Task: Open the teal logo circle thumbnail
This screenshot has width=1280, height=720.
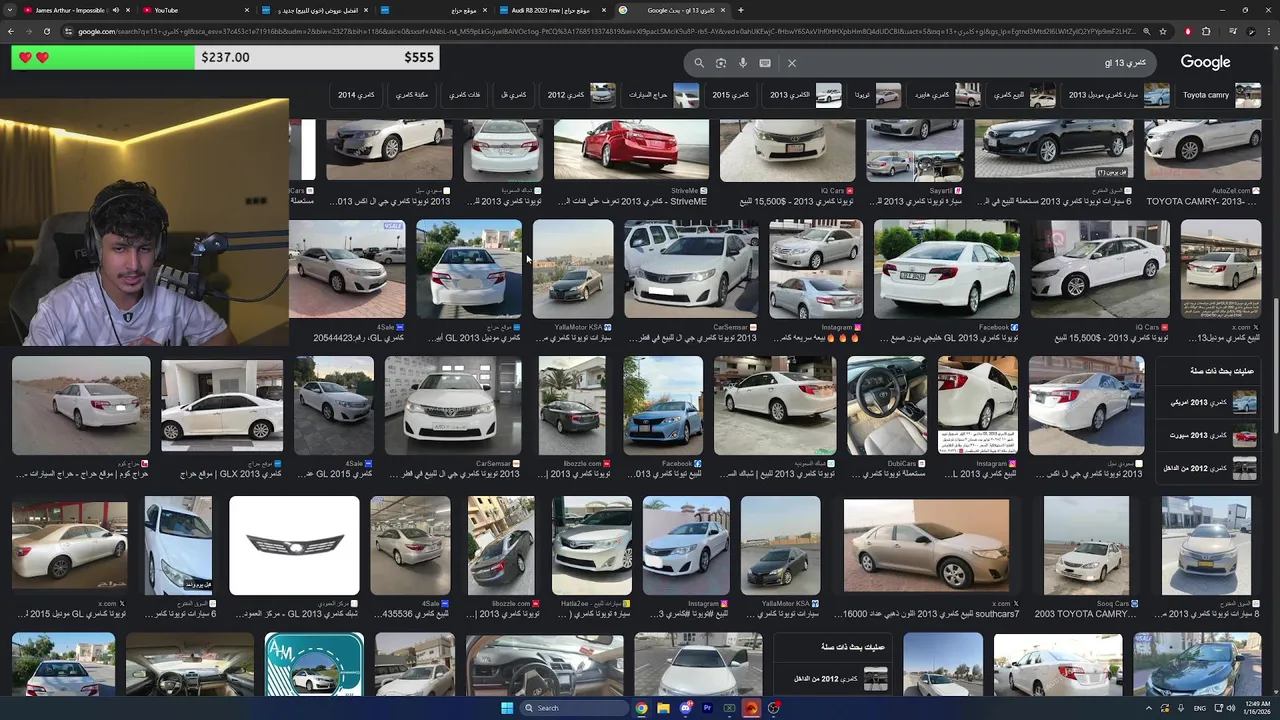Action: pyautogui.click(x=314, y=665)
